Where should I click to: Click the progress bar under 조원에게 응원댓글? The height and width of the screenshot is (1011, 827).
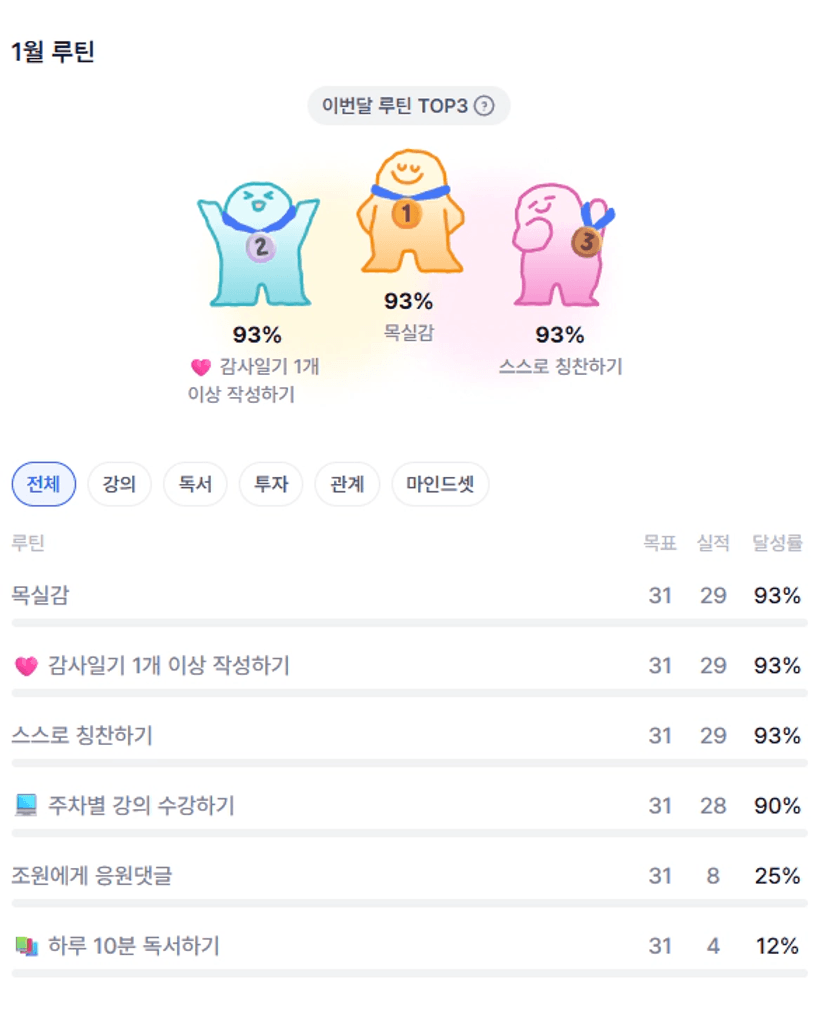409,903
